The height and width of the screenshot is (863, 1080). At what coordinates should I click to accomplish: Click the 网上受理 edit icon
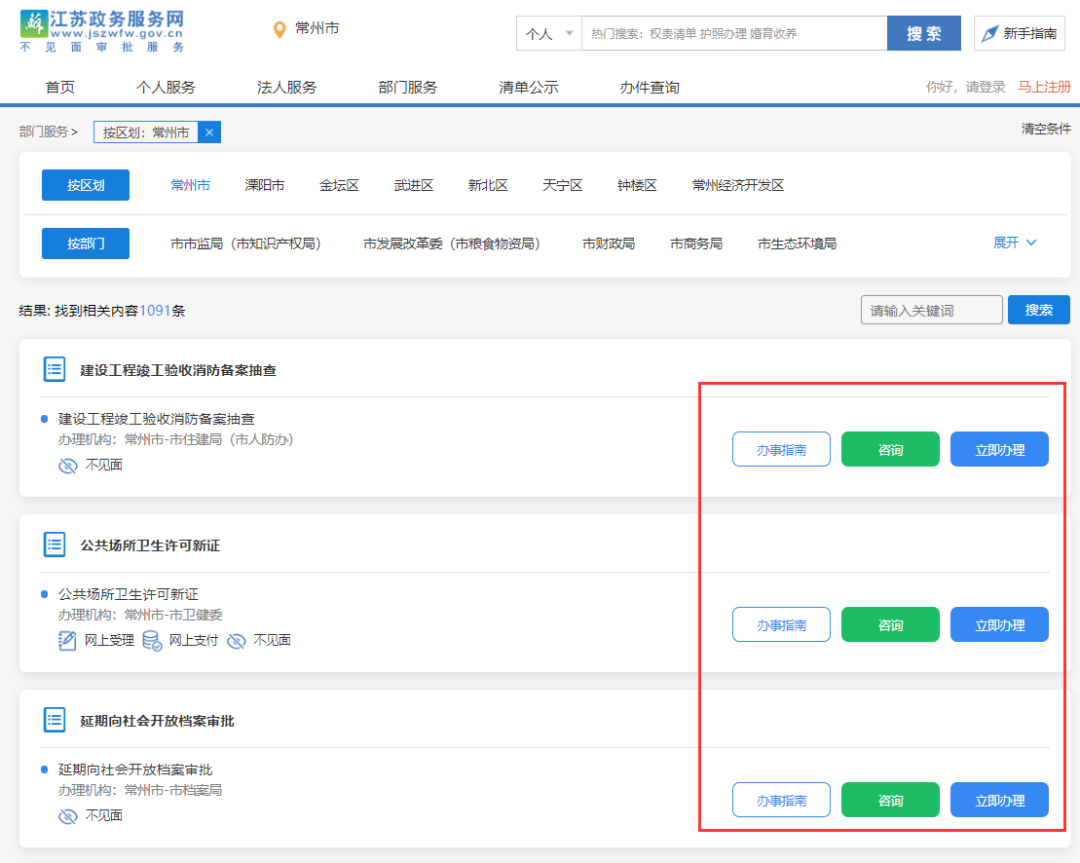coord(67,640)
